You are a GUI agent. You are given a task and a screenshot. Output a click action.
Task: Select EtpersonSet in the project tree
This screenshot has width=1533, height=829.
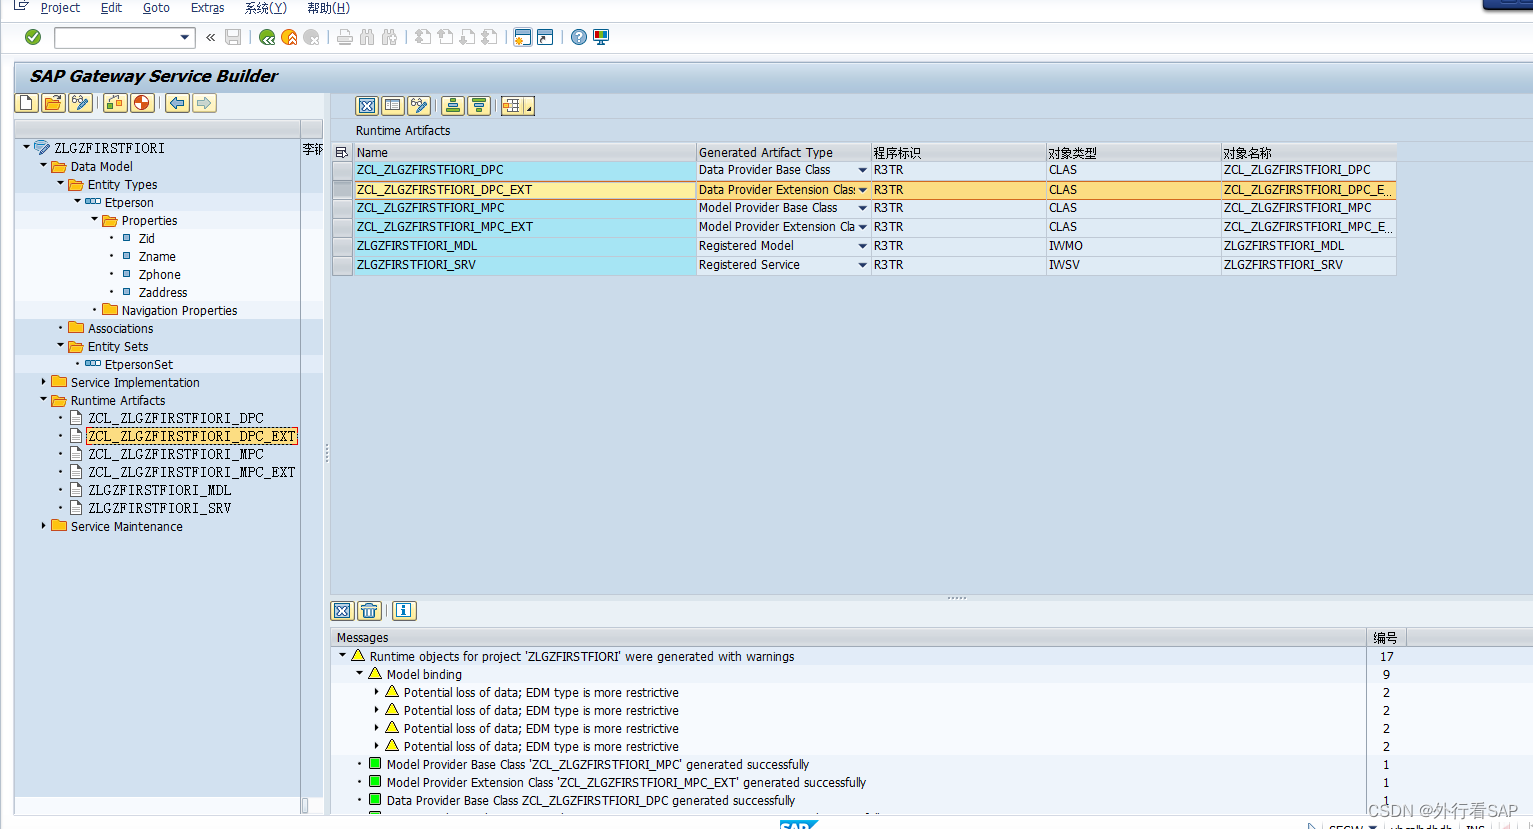tap(139, 364)
